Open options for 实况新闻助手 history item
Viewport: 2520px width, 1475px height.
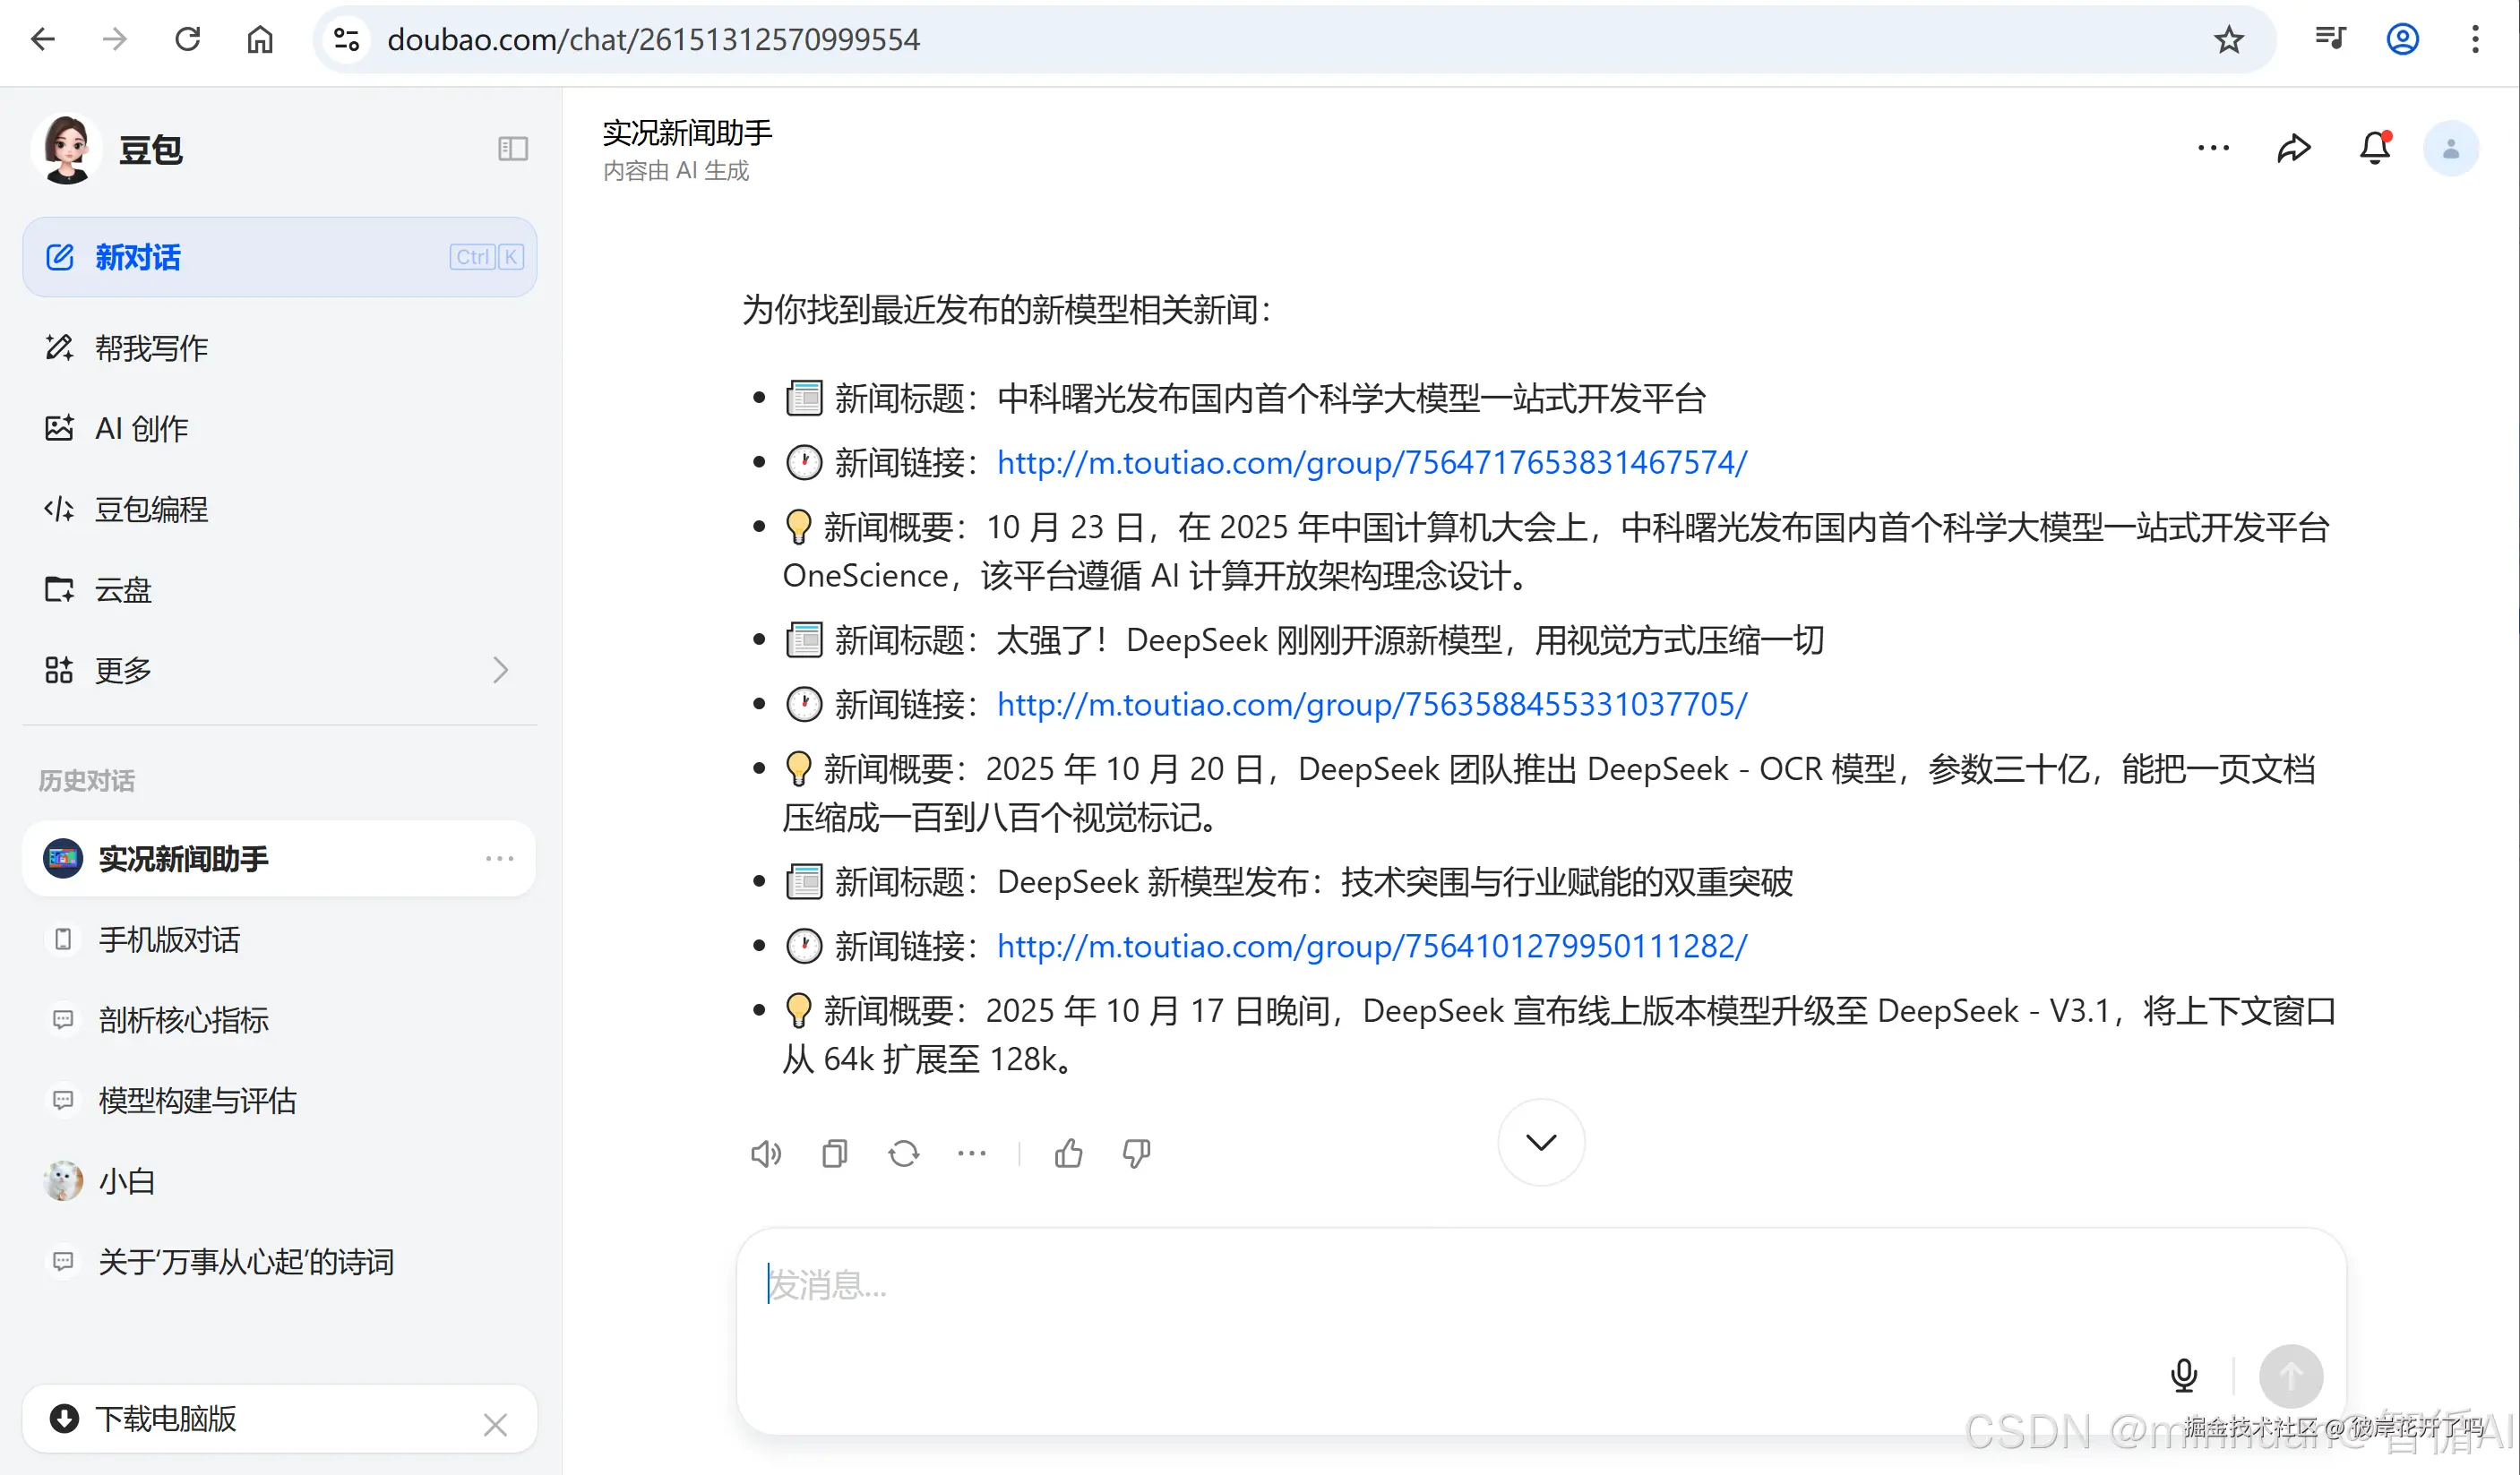coord(499,859)
